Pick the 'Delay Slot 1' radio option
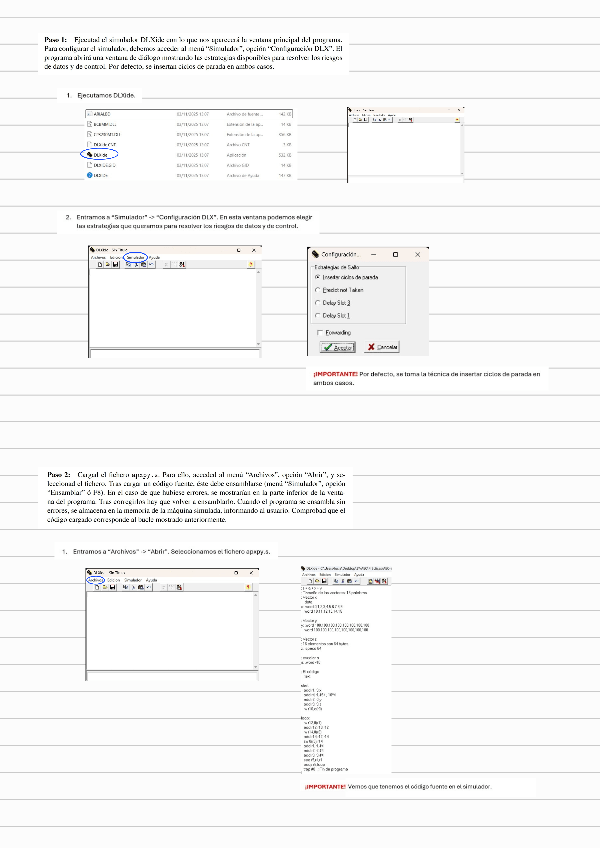The height and width of the screenshot is (848, 600). (317, 315)
